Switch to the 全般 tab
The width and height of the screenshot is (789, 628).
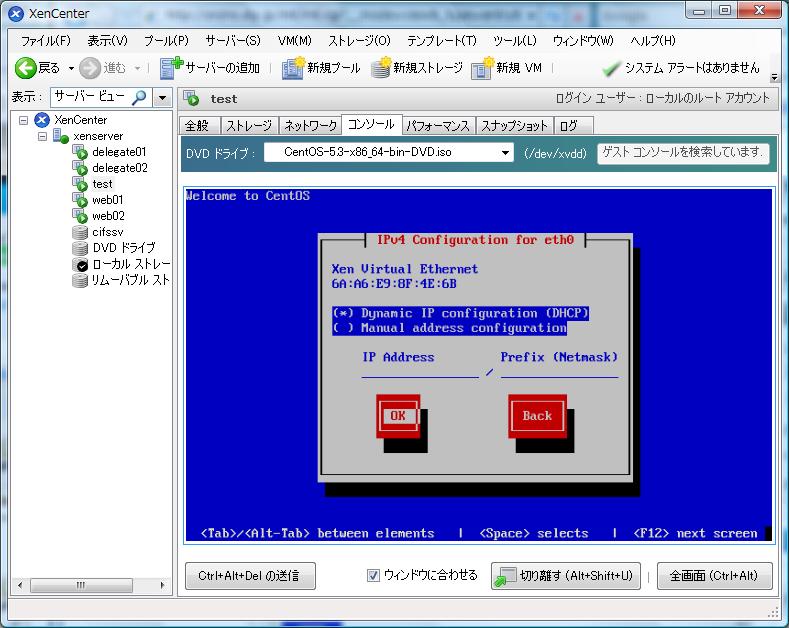coord(200,126)
